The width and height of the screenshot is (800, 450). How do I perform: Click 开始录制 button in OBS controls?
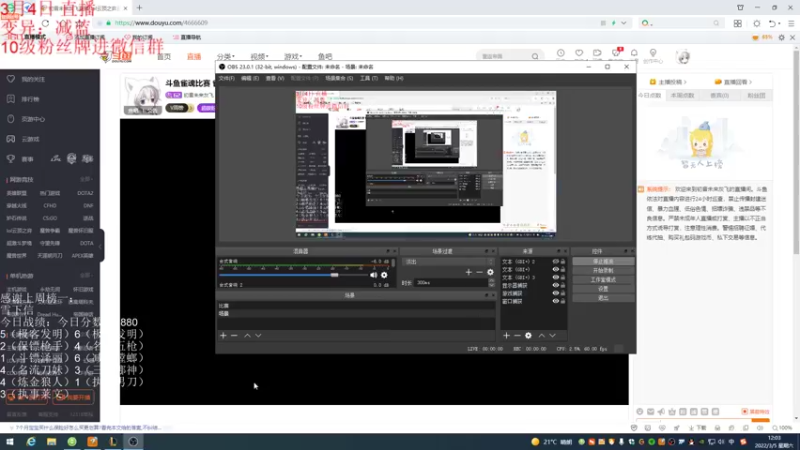[603, 270]
